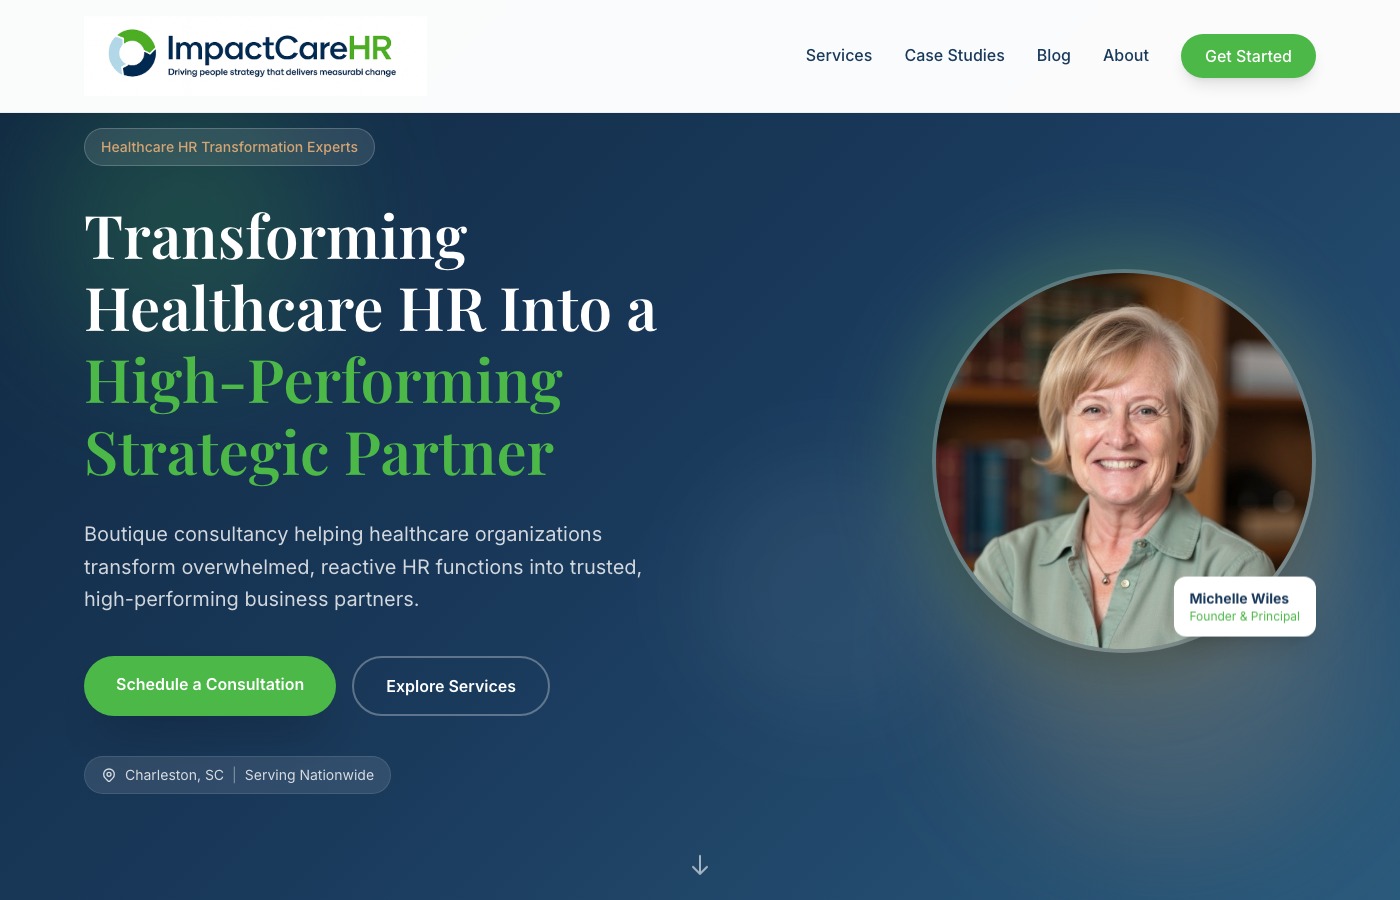Viewport: 1400px width, 900px height.
Task: Click the Founder & Principal caption
Action: (x=1244, y=616)
